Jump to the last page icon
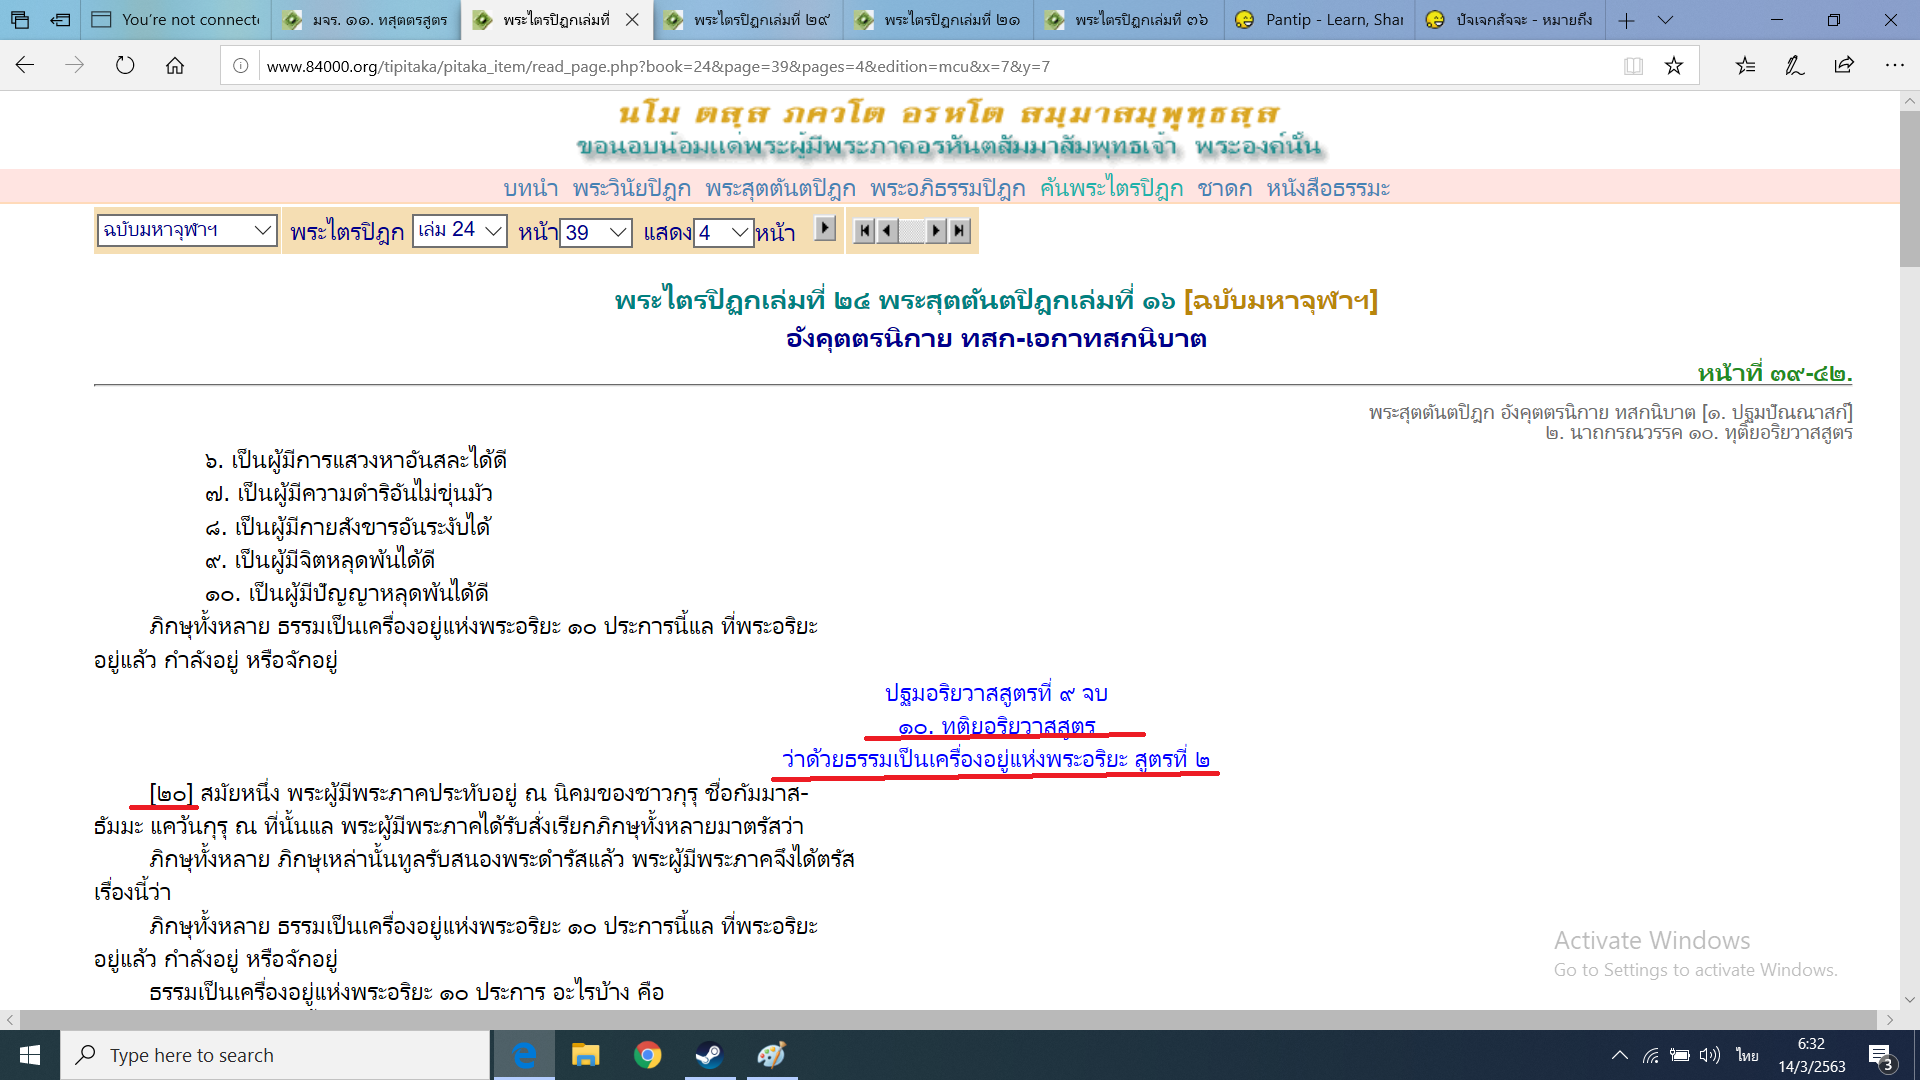This screenshot has width=1920, height=1080. [960, 231]
